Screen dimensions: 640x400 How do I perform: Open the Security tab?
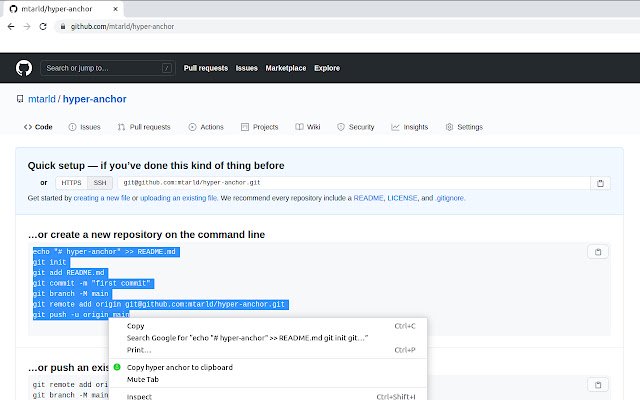(x=356, y=127)
